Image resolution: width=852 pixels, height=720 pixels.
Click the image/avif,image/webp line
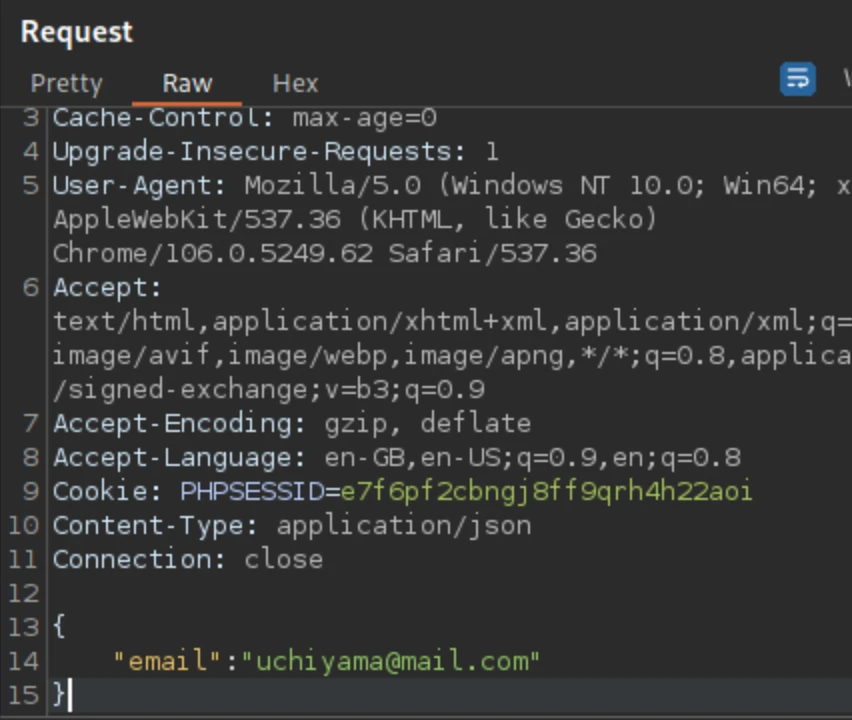click(452, 356)
